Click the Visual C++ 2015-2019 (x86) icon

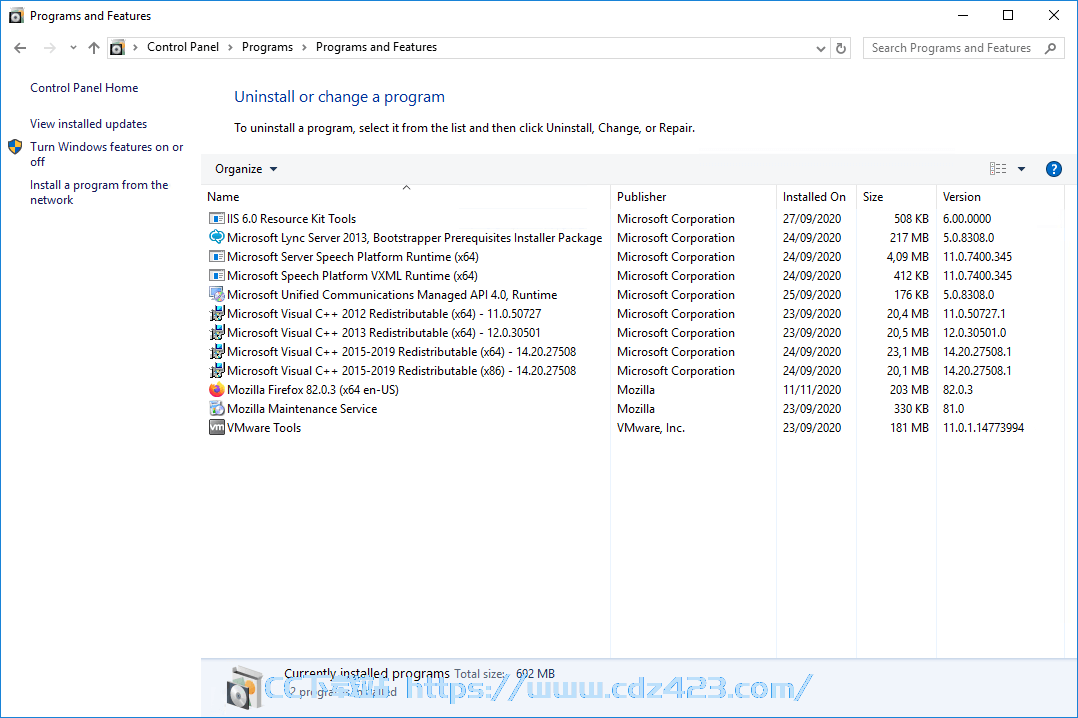pos(217,371)
